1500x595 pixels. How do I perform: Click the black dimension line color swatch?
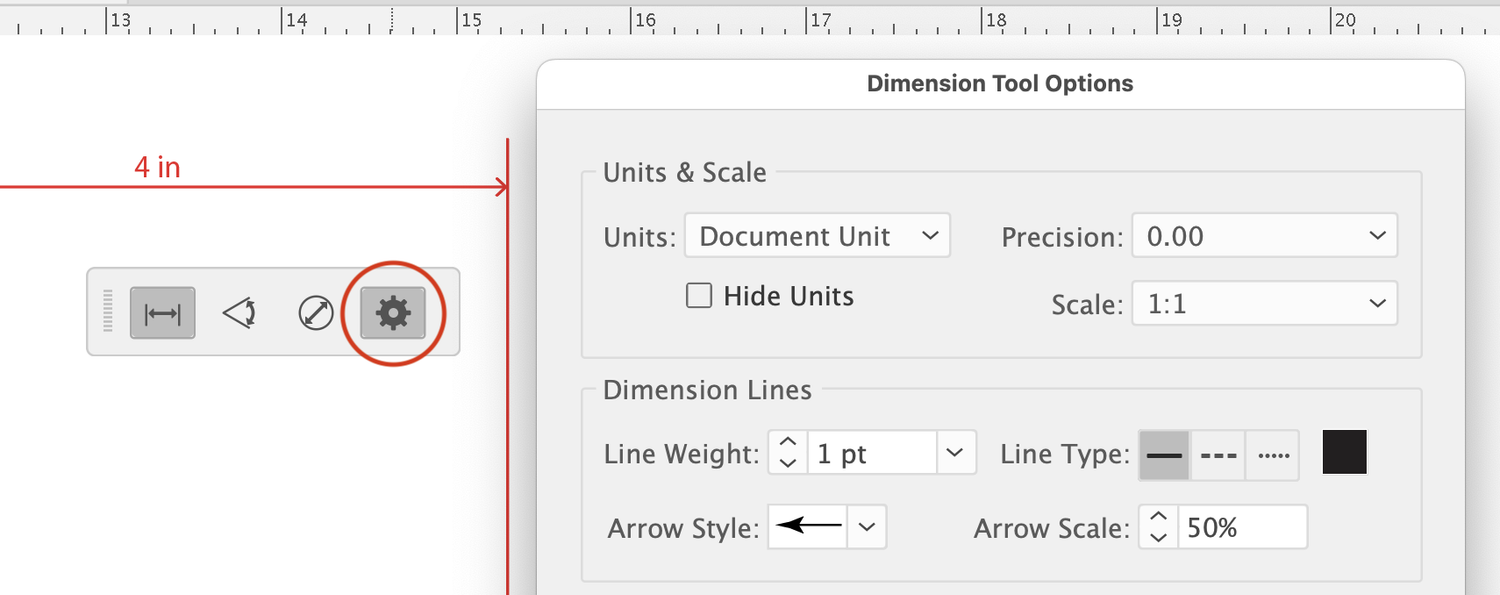(x=1344, y=452)
